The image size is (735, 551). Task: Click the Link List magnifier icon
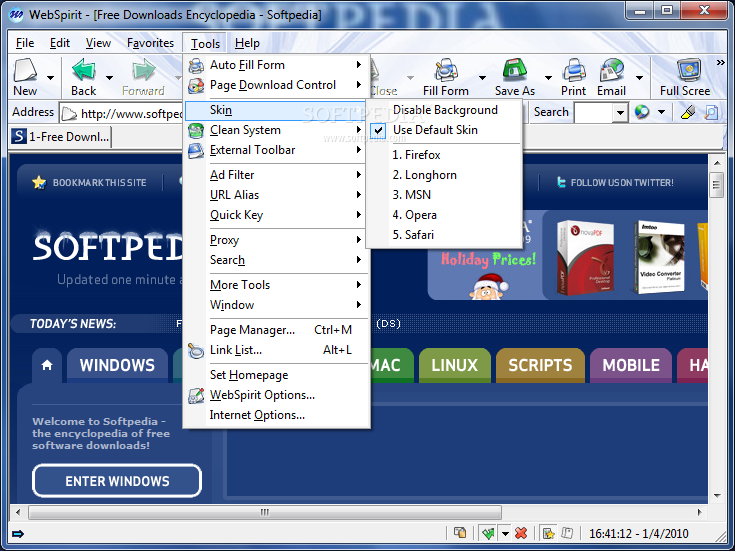coord(196,350)
